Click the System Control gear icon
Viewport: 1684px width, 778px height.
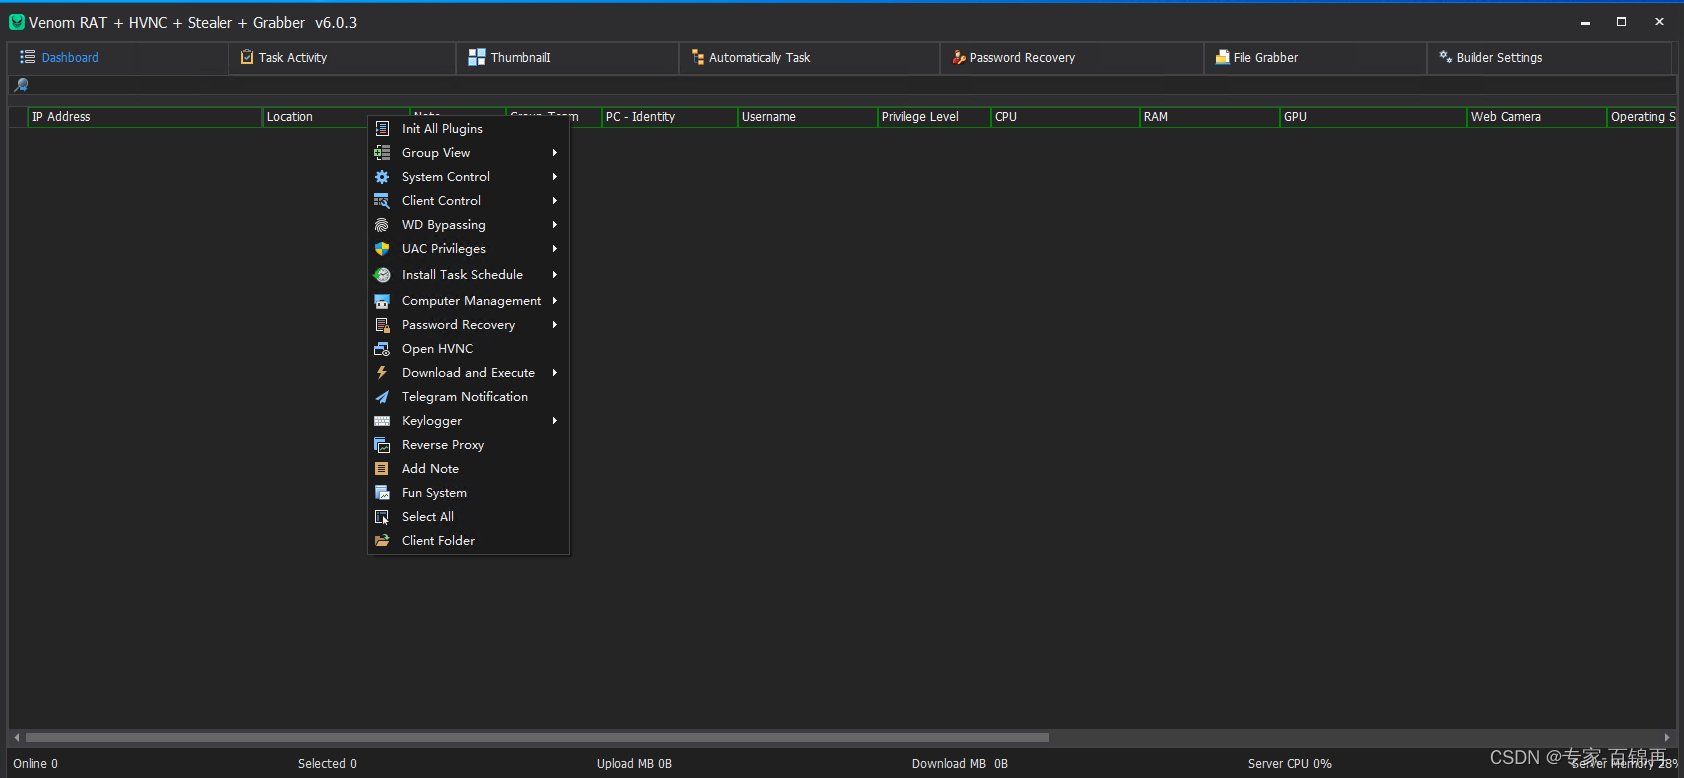tap(382, 177)
